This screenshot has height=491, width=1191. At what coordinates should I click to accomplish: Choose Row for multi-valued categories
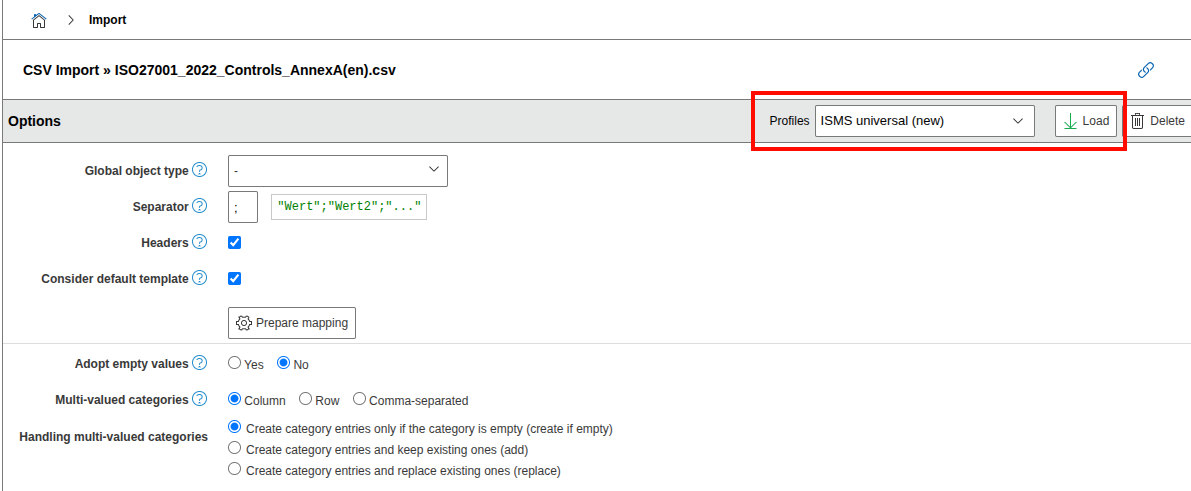point(306,399)
